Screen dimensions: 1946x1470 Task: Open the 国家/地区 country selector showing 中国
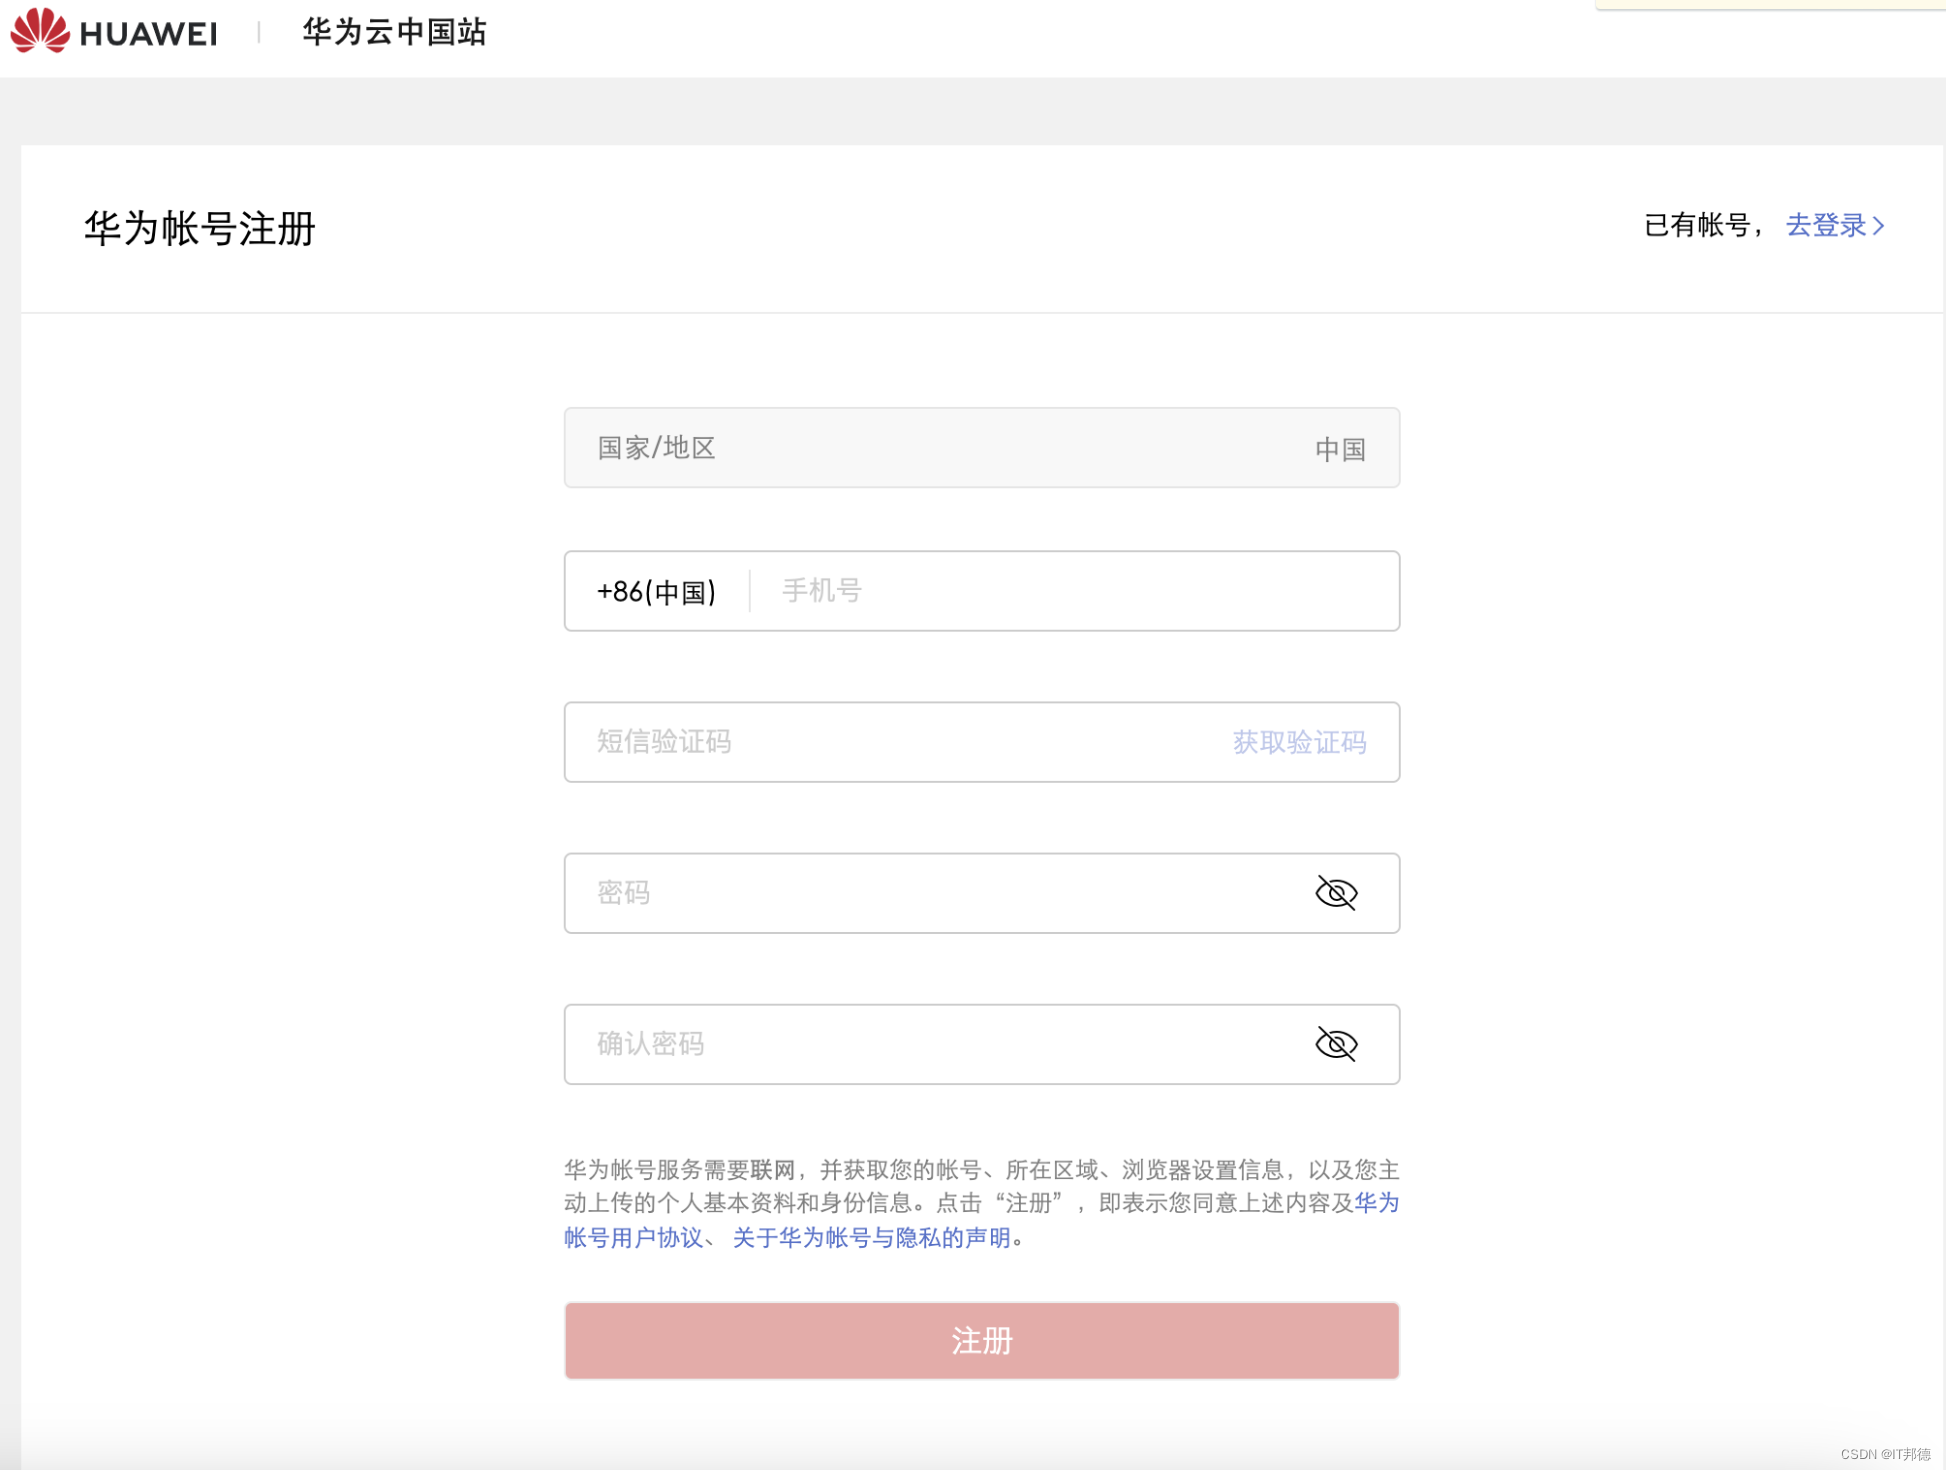[981, 448]
